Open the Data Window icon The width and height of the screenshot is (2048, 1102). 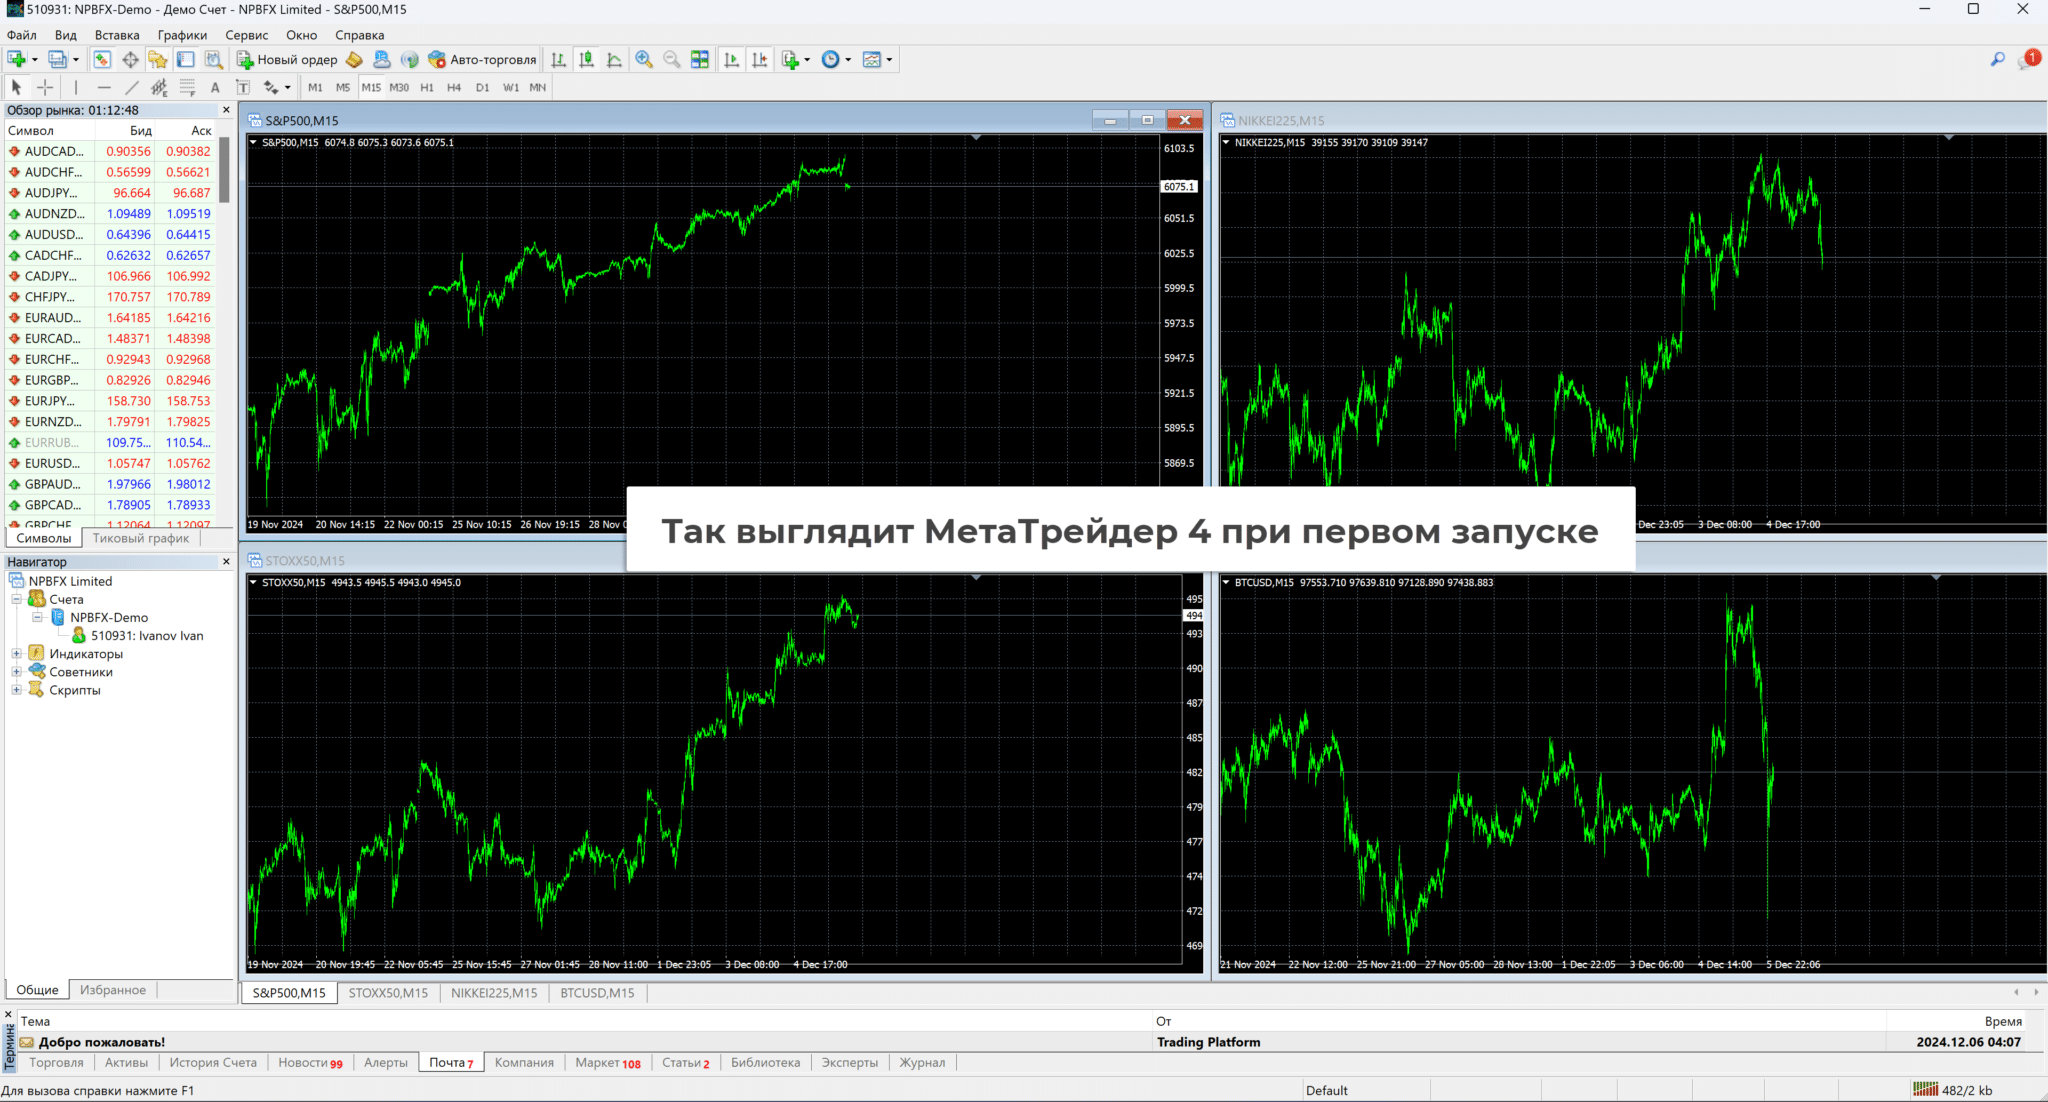pos(130,60)
